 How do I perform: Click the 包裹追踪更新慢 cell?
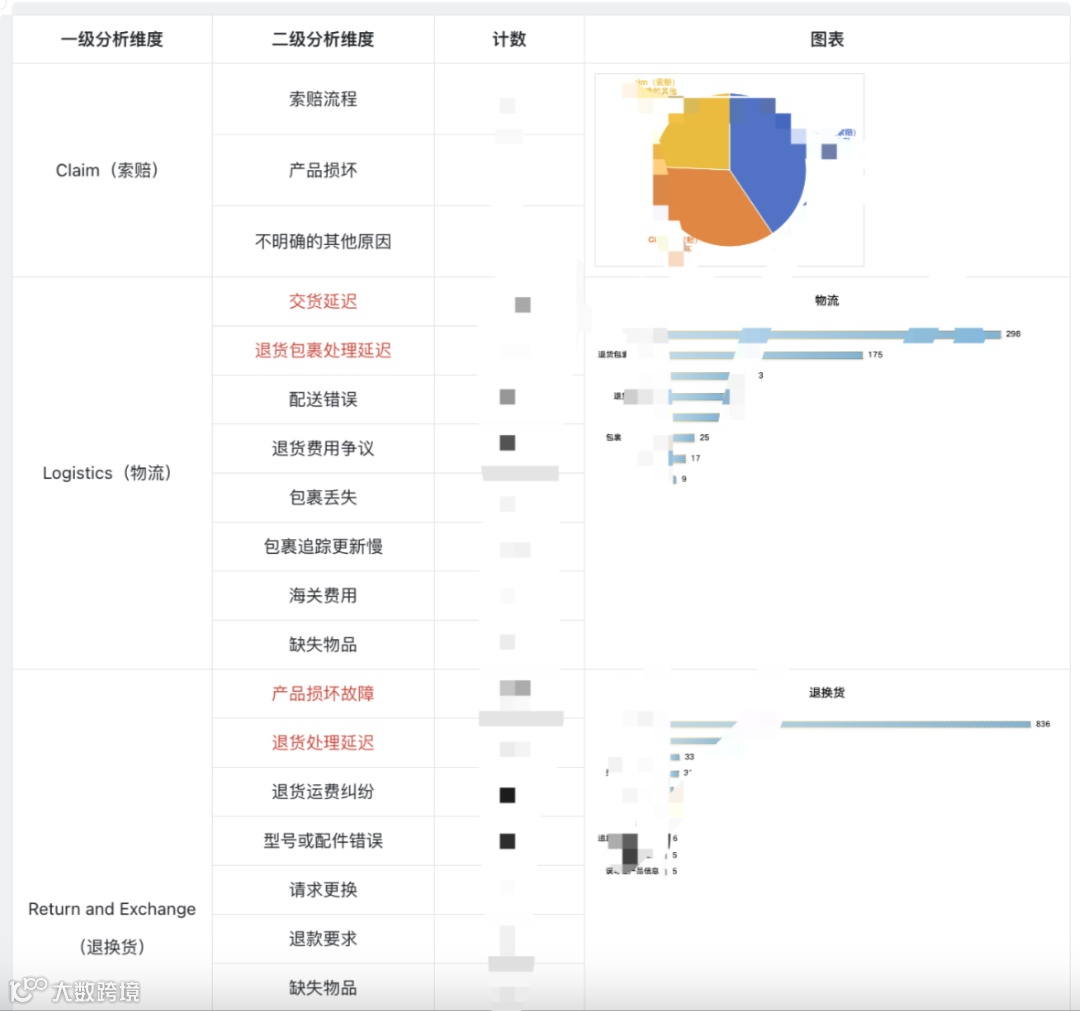[x=323, y=546]
